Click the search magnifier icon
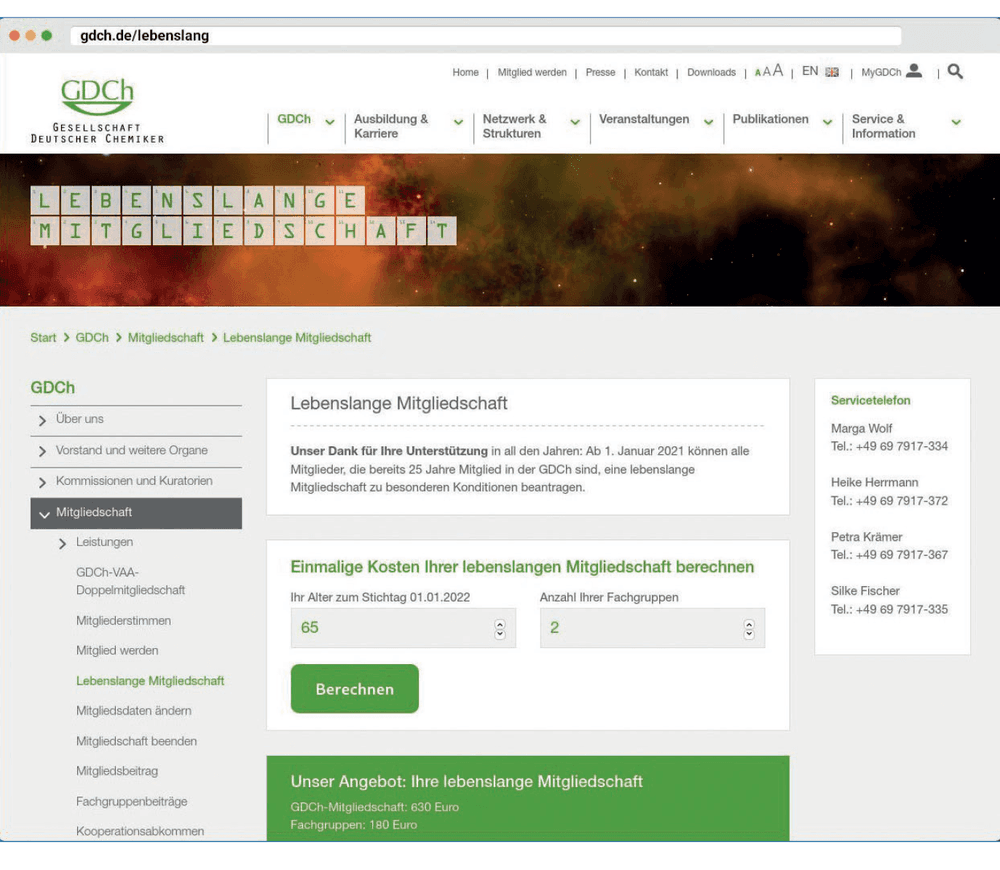 (955, 71)
